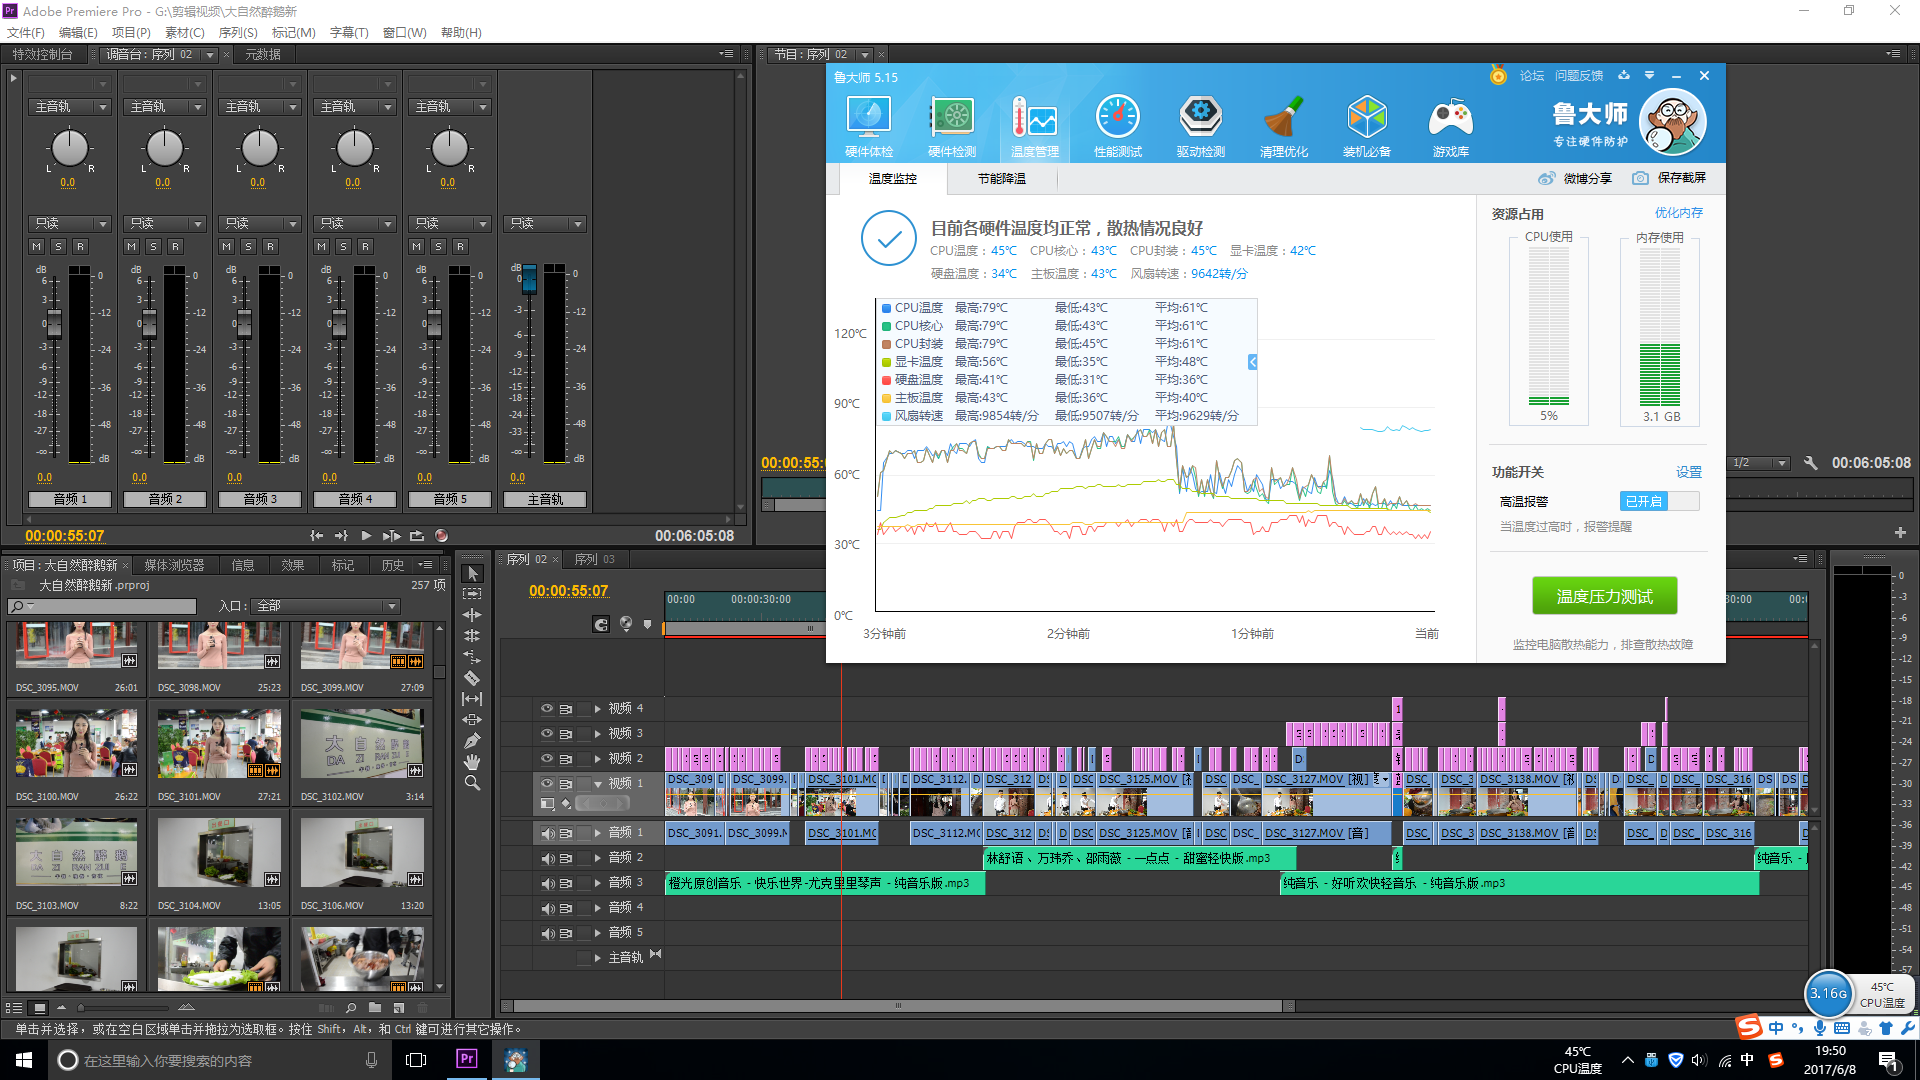Screen dimensions: 1920x1080
Task: Open 驱动检测 in 鲁大师
Action: (1200, 126)
